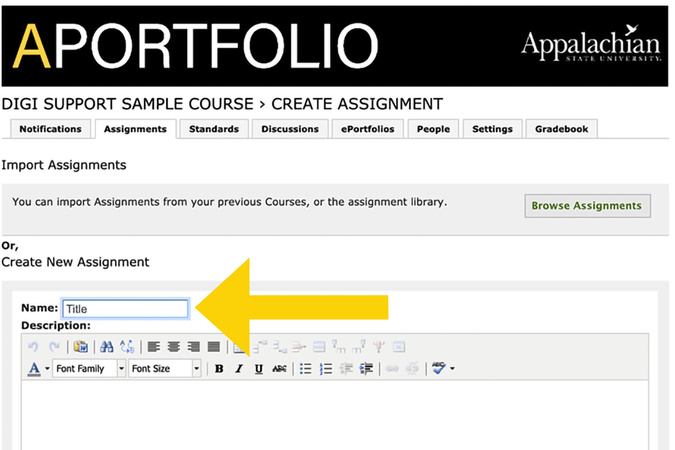Open the spellchecker language dropdown arrow
This screenshot has height=450, width=675.
tap(452, 369)
